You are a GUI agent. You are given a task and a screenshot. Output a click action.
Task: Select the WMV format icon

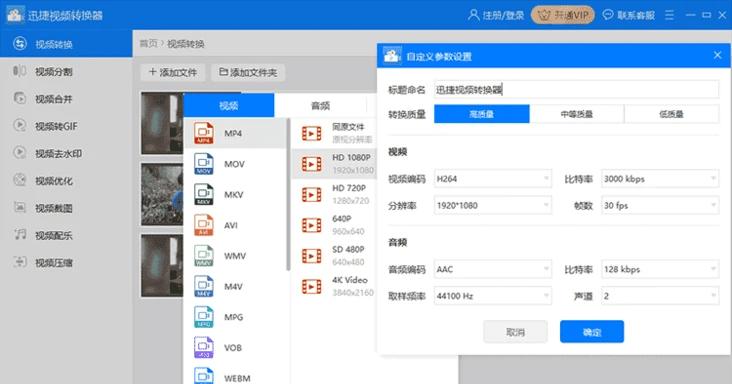coord(204,256)
